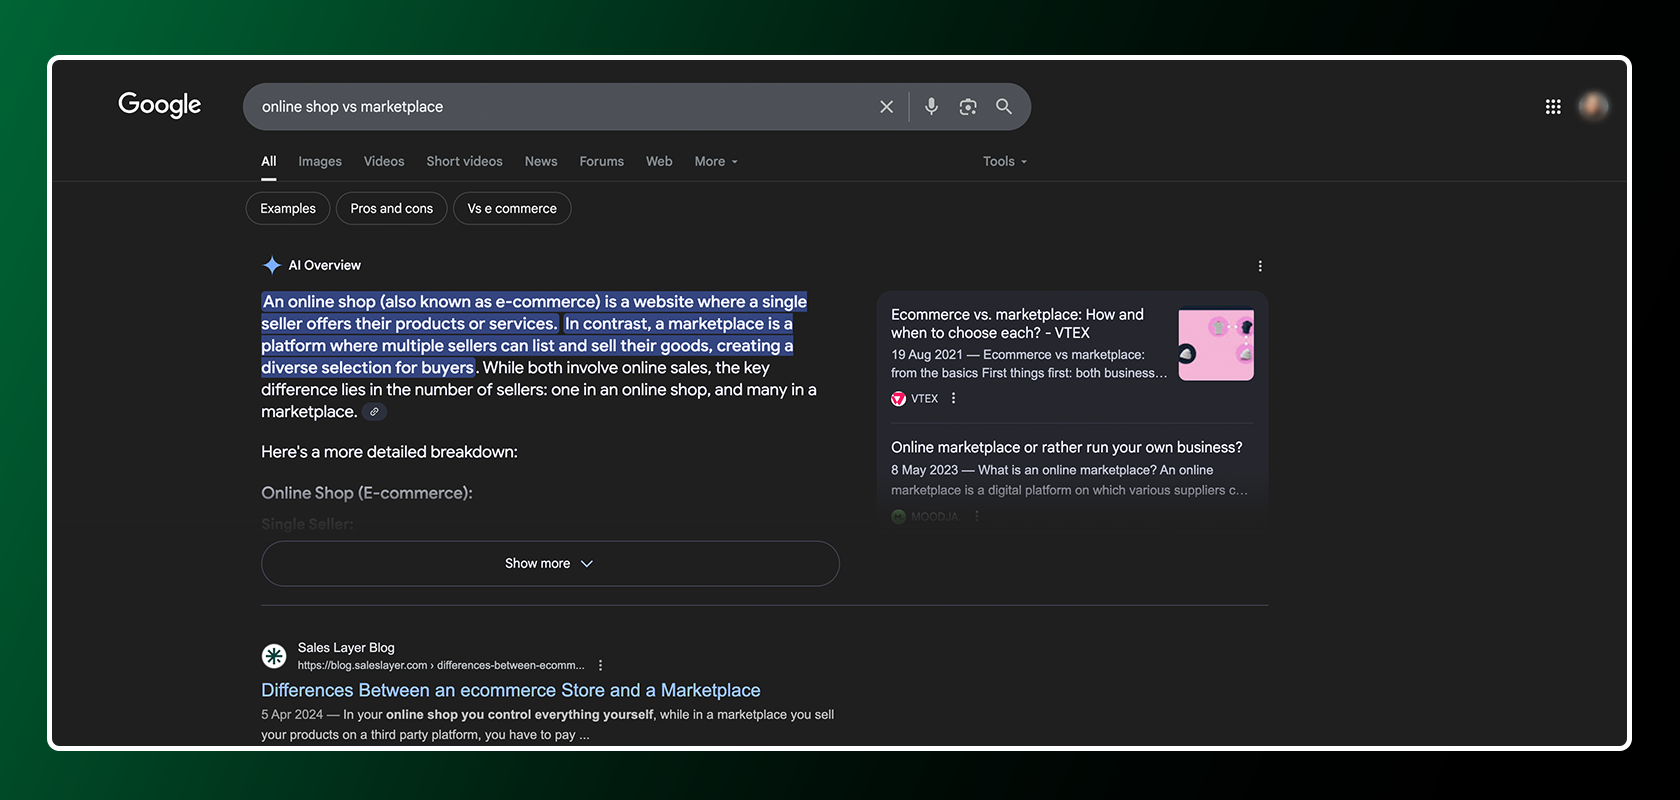
Task: Switch to the Web tab
Action: pos(659,161)
